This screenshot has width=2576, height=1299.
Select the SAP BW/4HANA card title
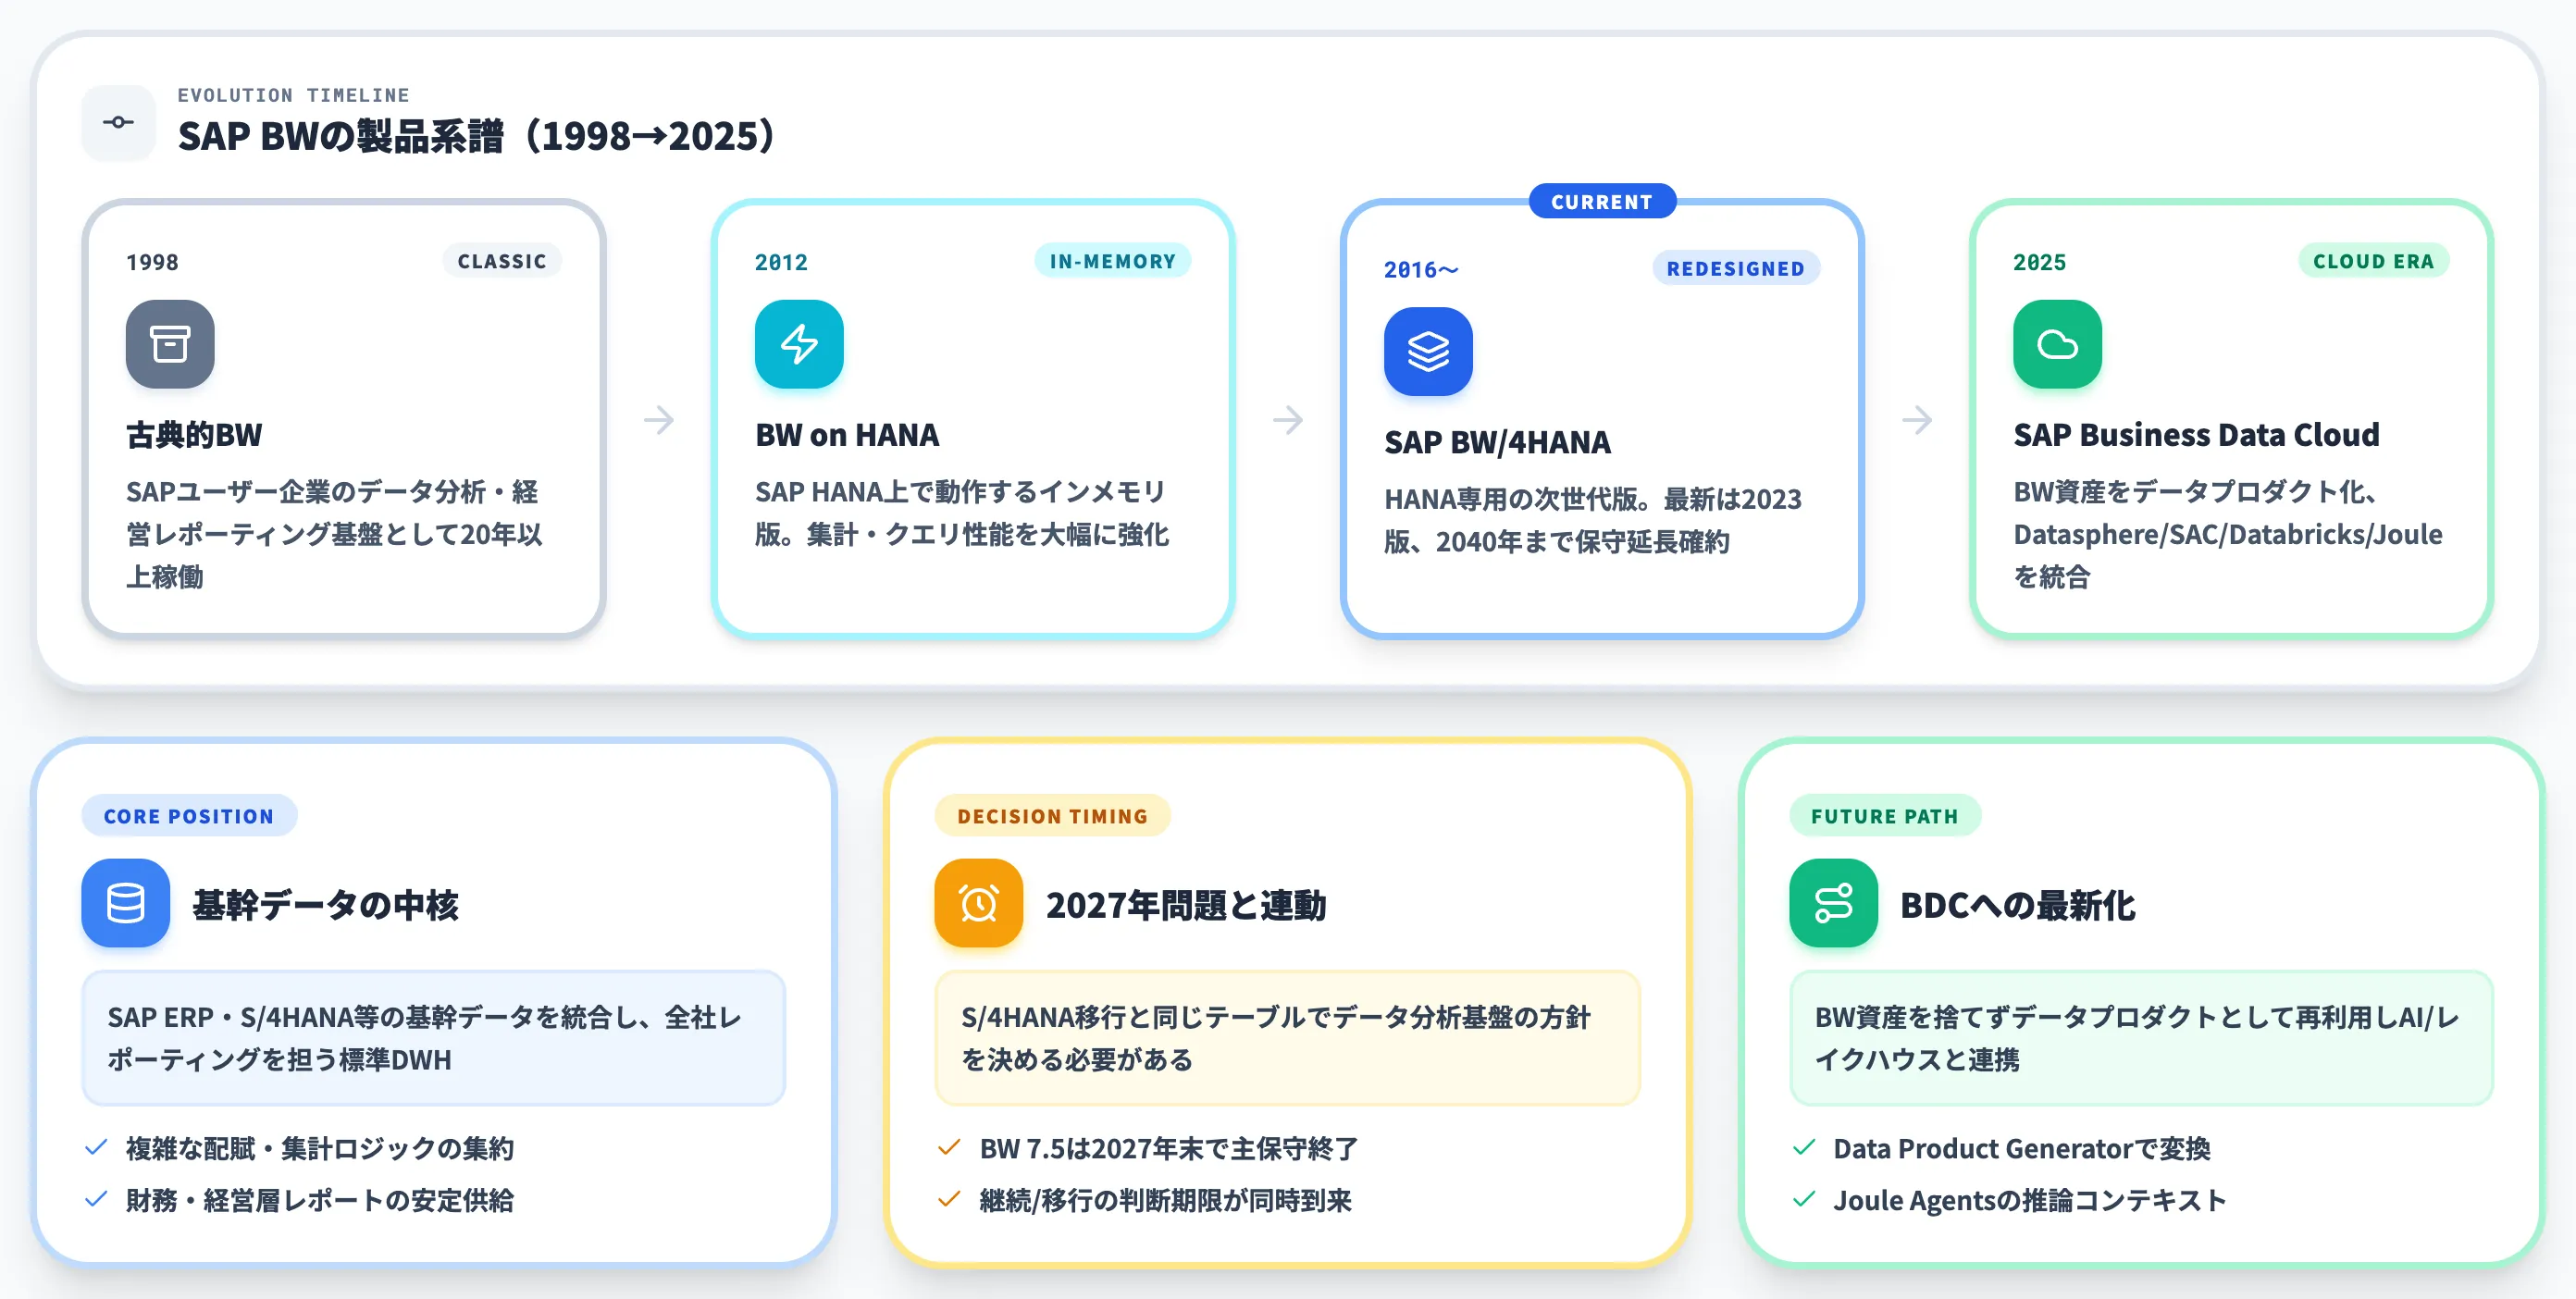1497,442
